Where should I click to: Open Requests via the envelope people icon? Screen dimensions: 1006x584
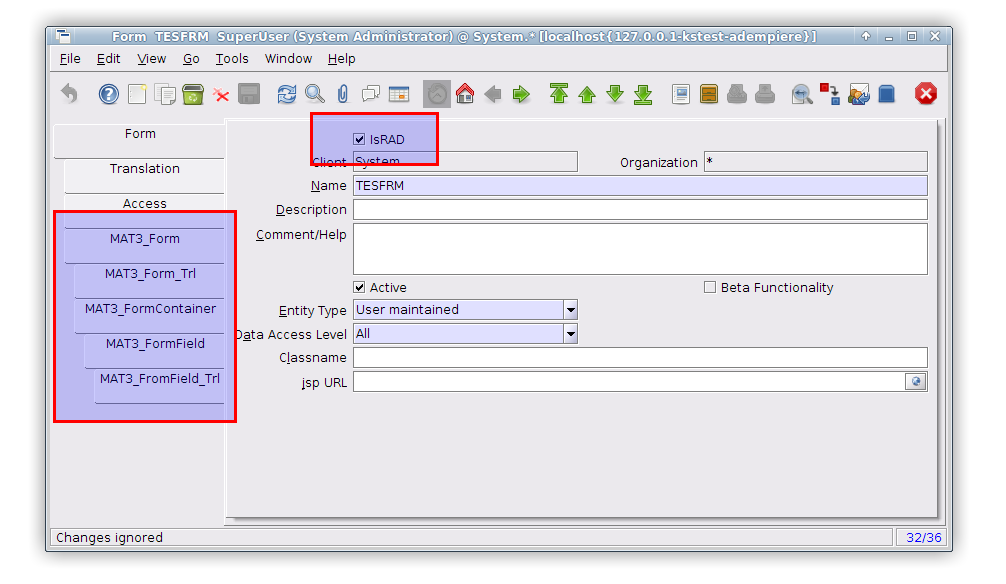858,94
